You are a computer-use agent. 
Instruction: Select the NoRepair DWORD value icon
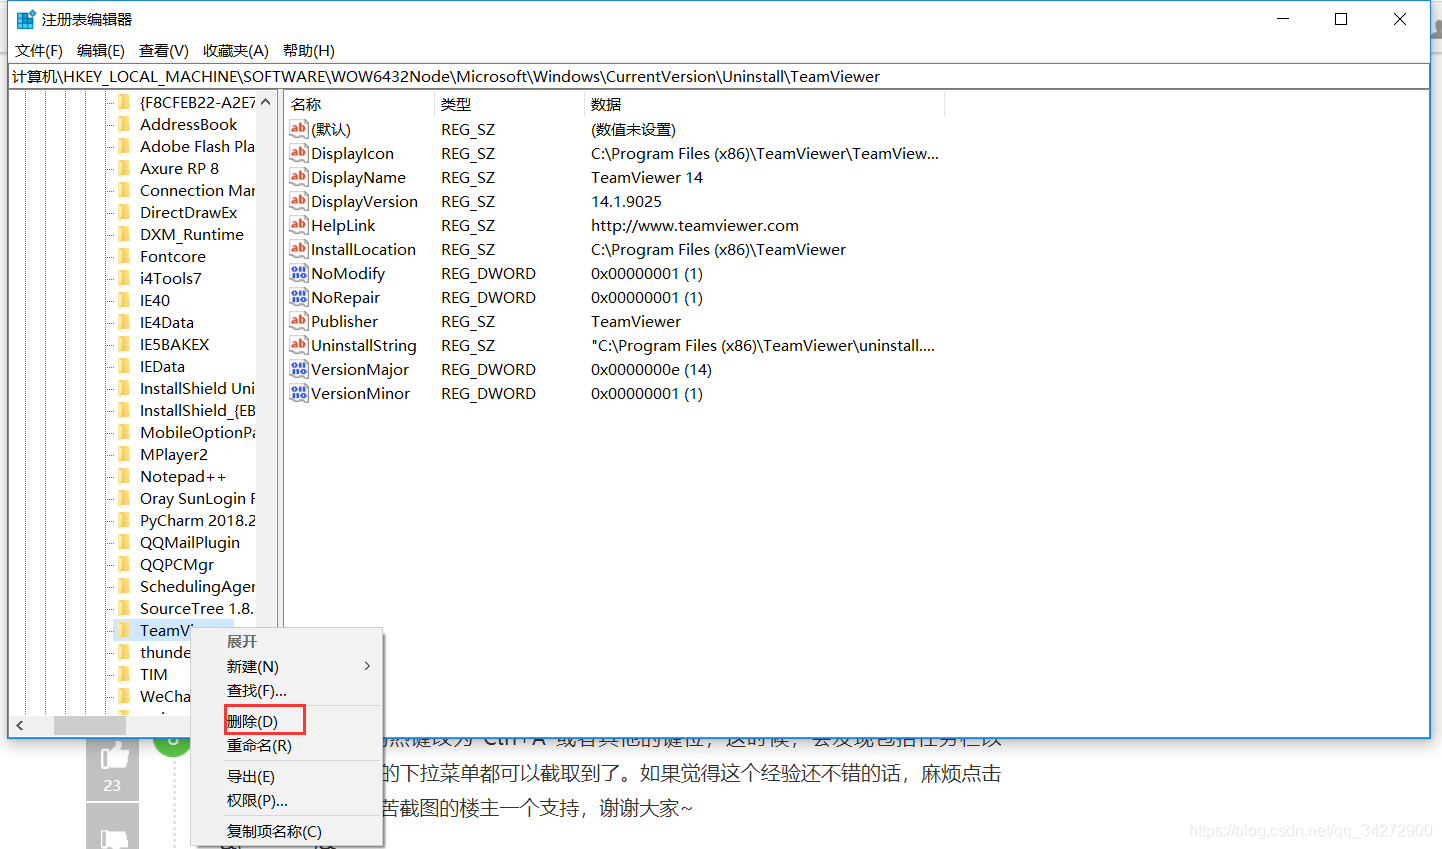click(299, 297)
